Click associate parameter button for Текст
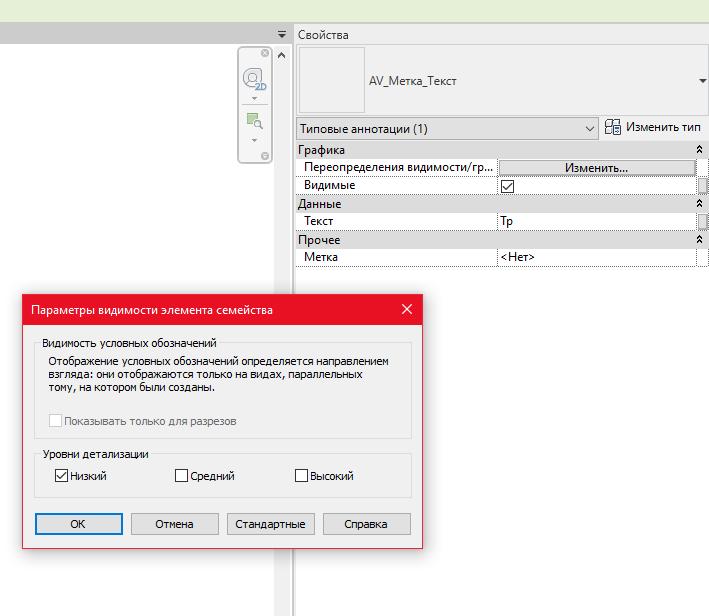This screenshot has height=616, width=709. 702,222
